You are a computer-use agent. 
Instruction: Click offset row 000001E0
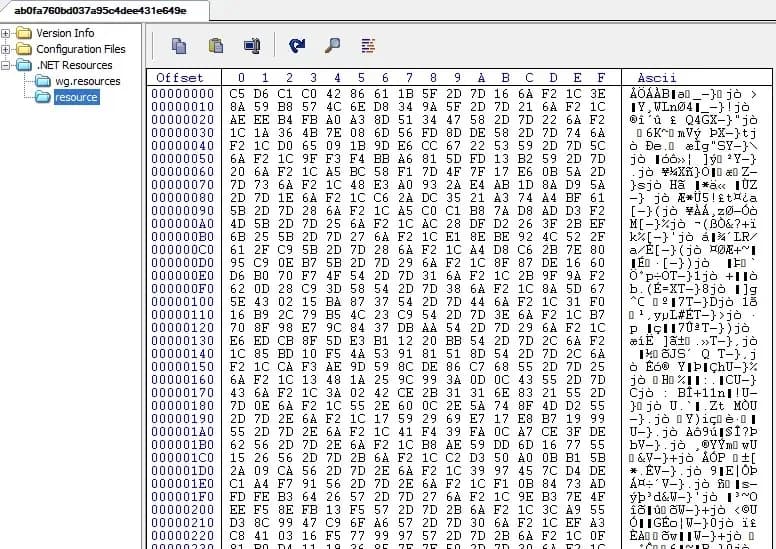(x=183, y=484)
